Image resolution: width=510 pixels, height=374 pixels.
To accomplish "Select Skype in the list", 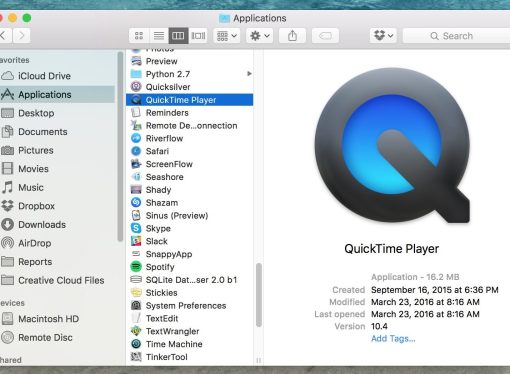I will (x=189, y=229).
